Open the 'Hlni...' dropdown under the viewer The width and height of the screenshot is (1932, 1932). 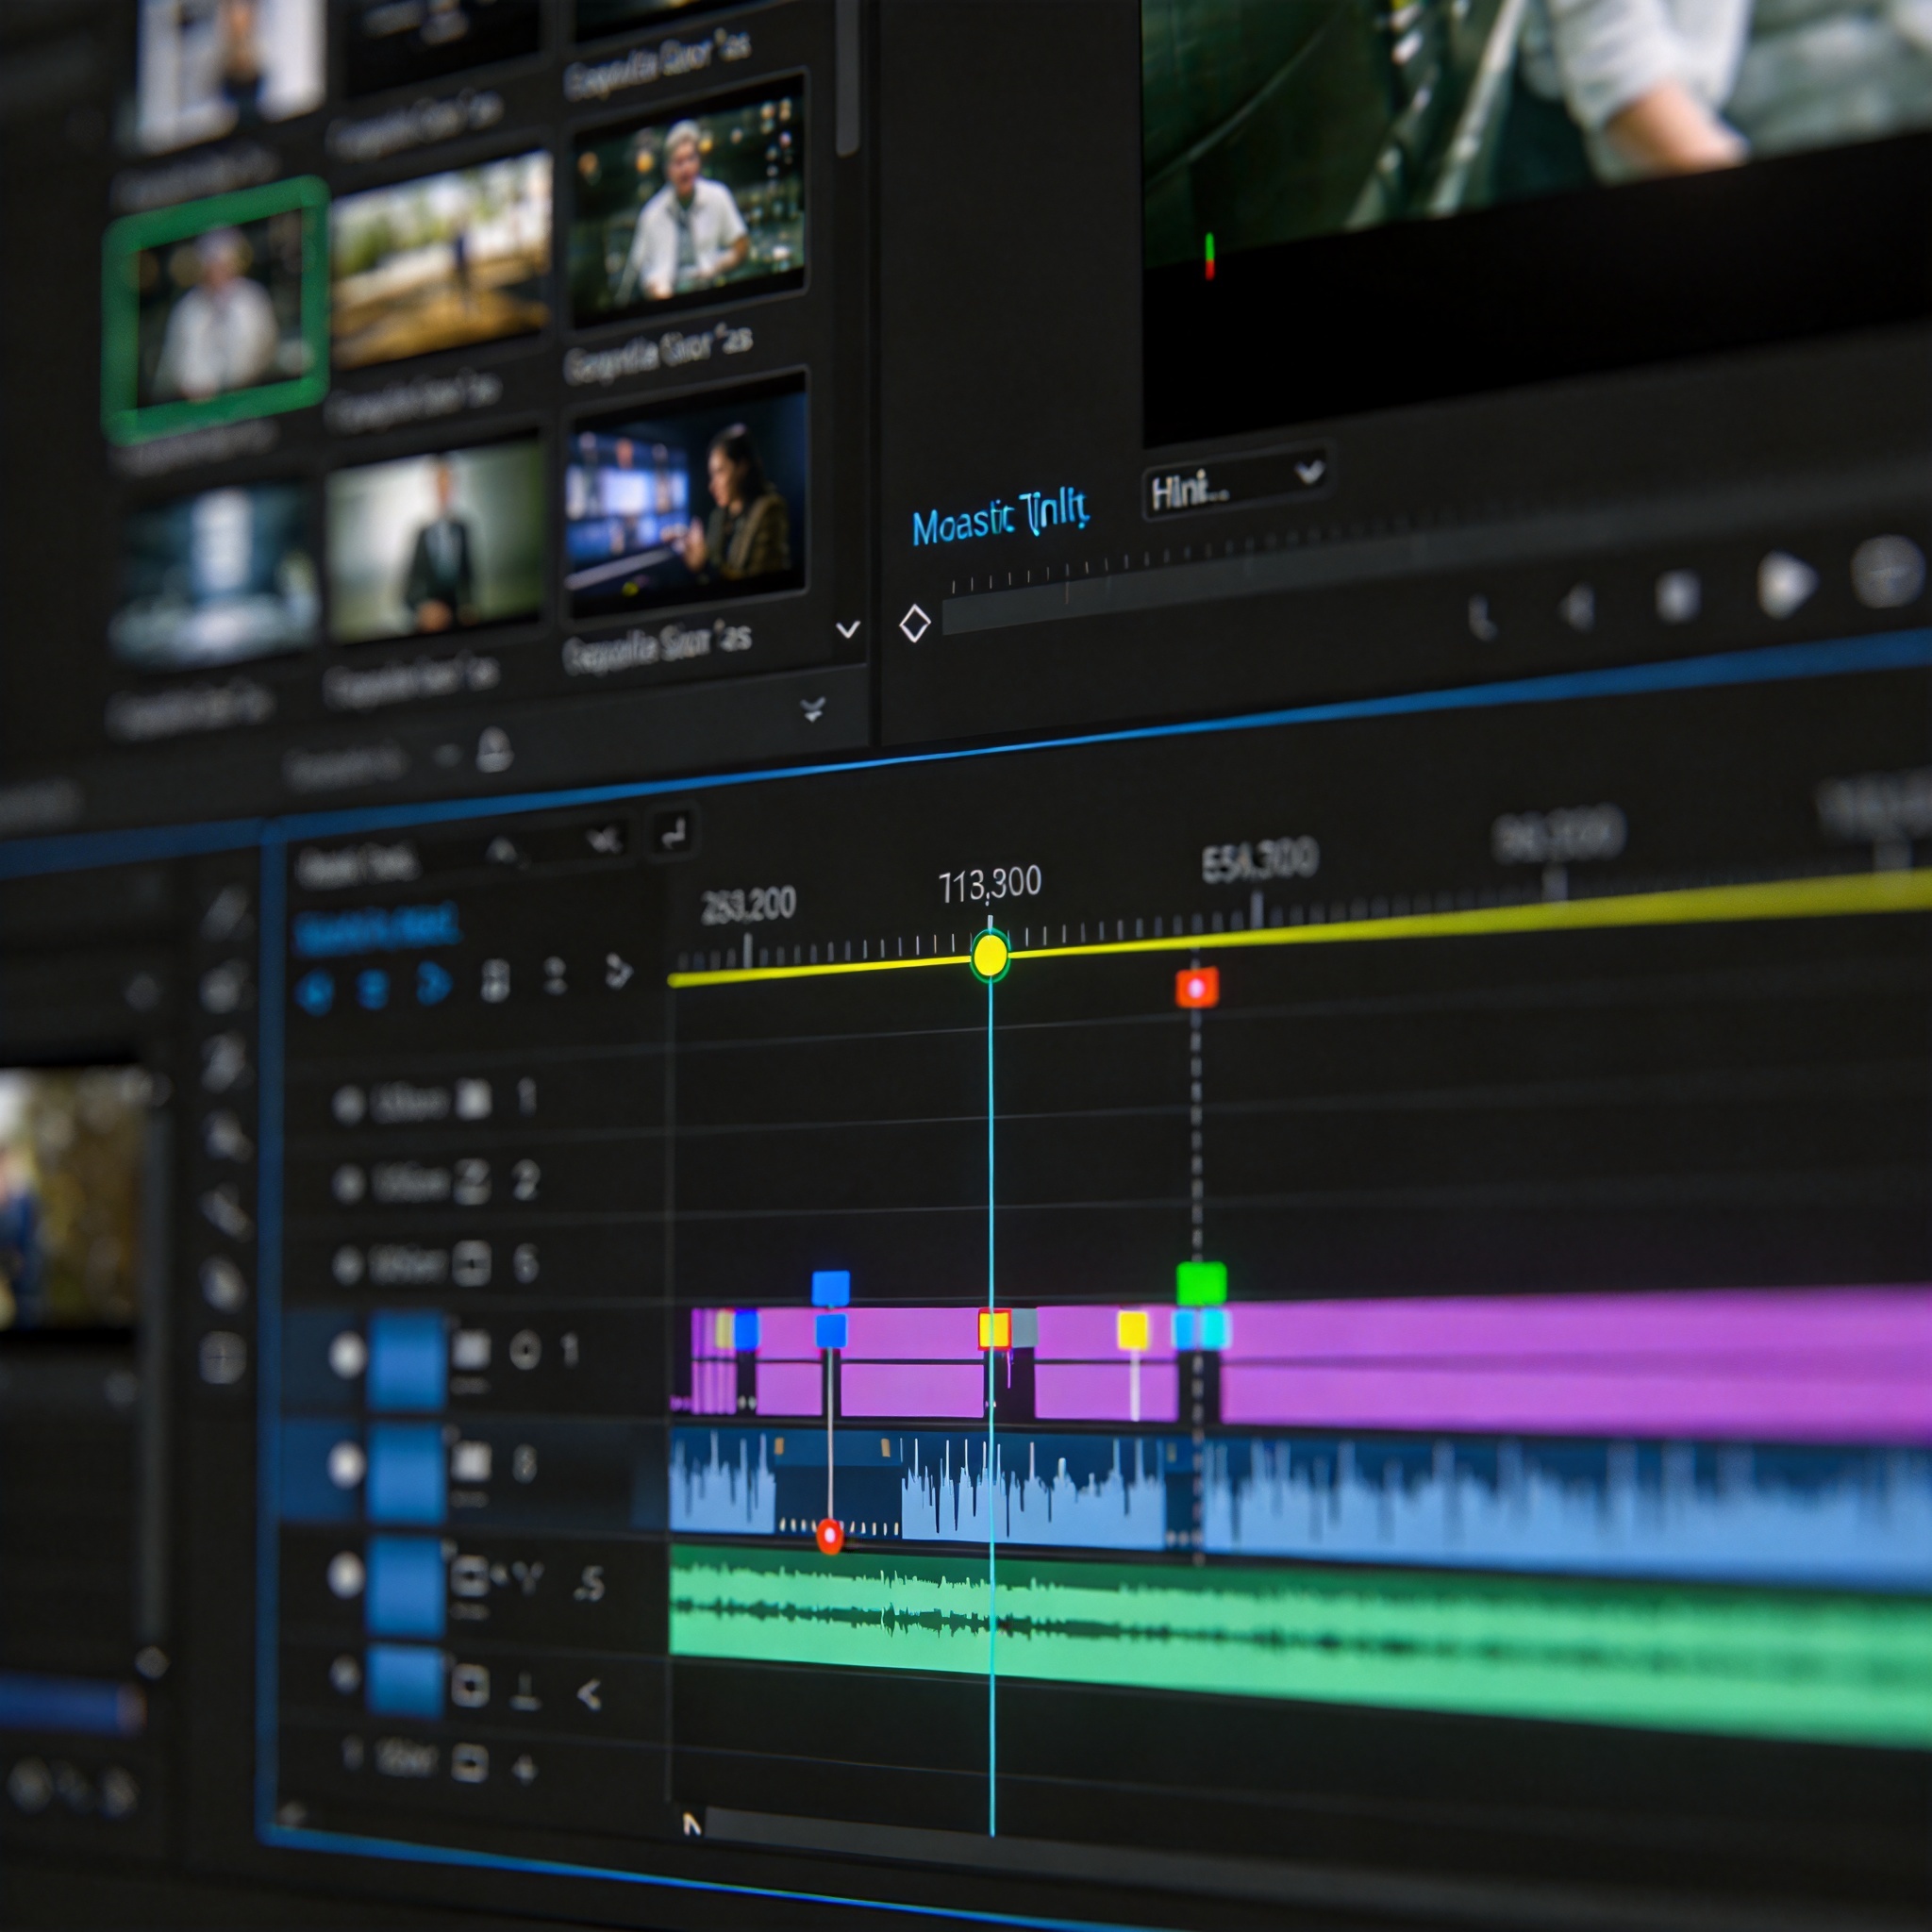coord(1235,484)
